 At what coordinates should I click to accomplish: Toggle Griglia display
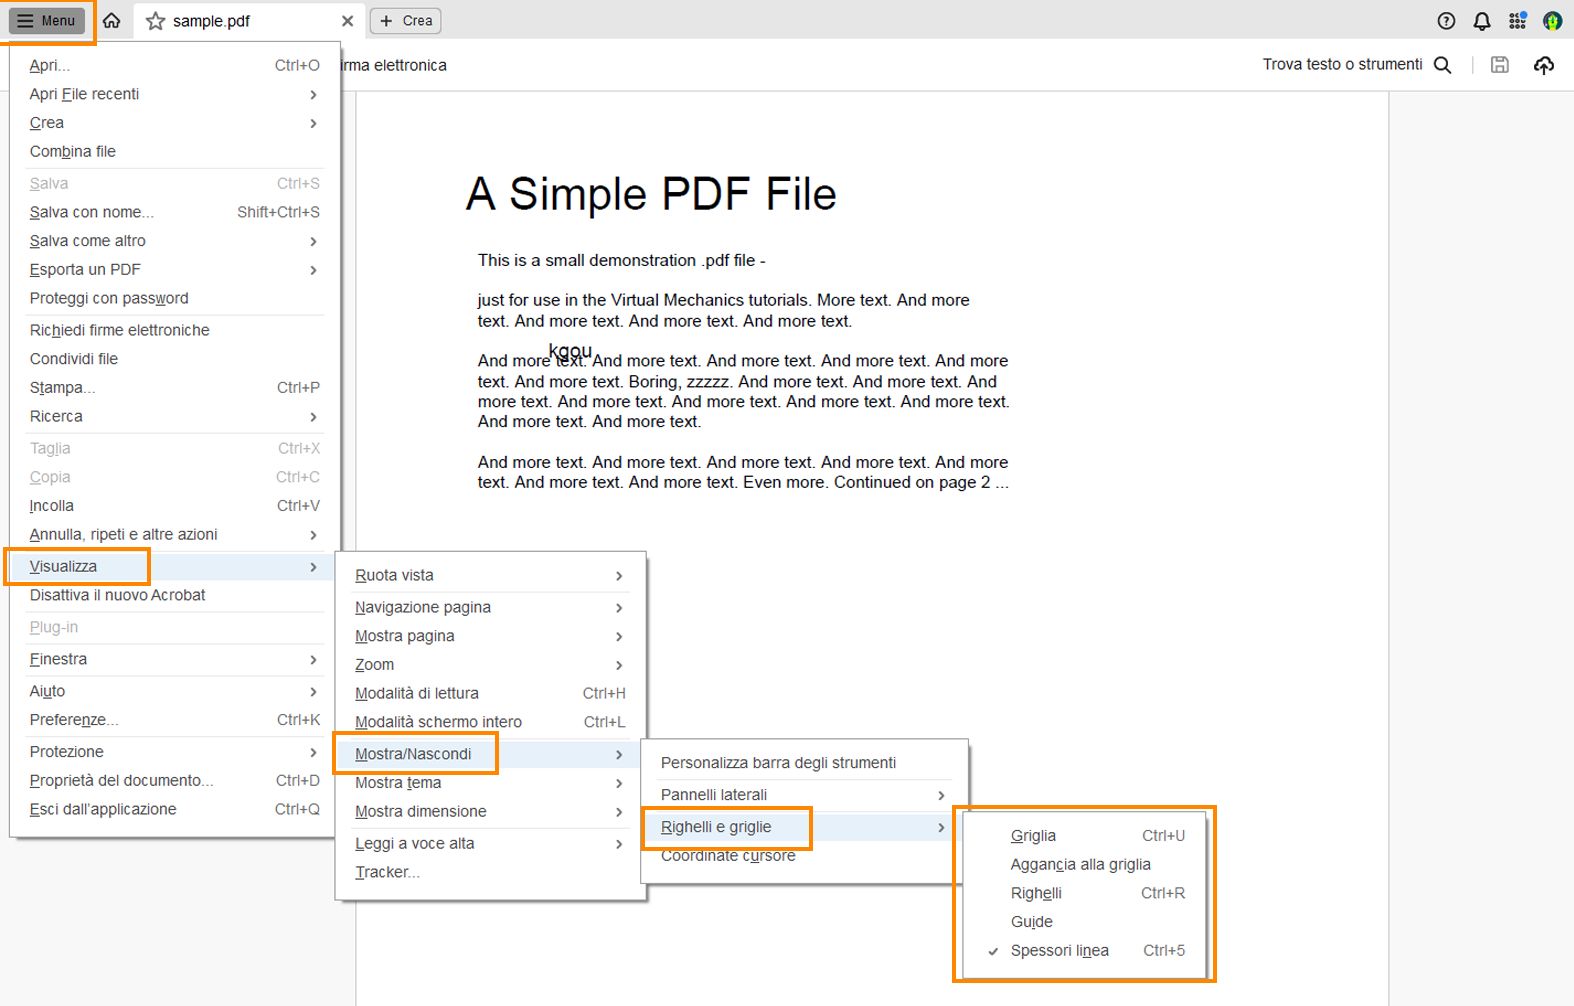click(x=1084, y=836)
